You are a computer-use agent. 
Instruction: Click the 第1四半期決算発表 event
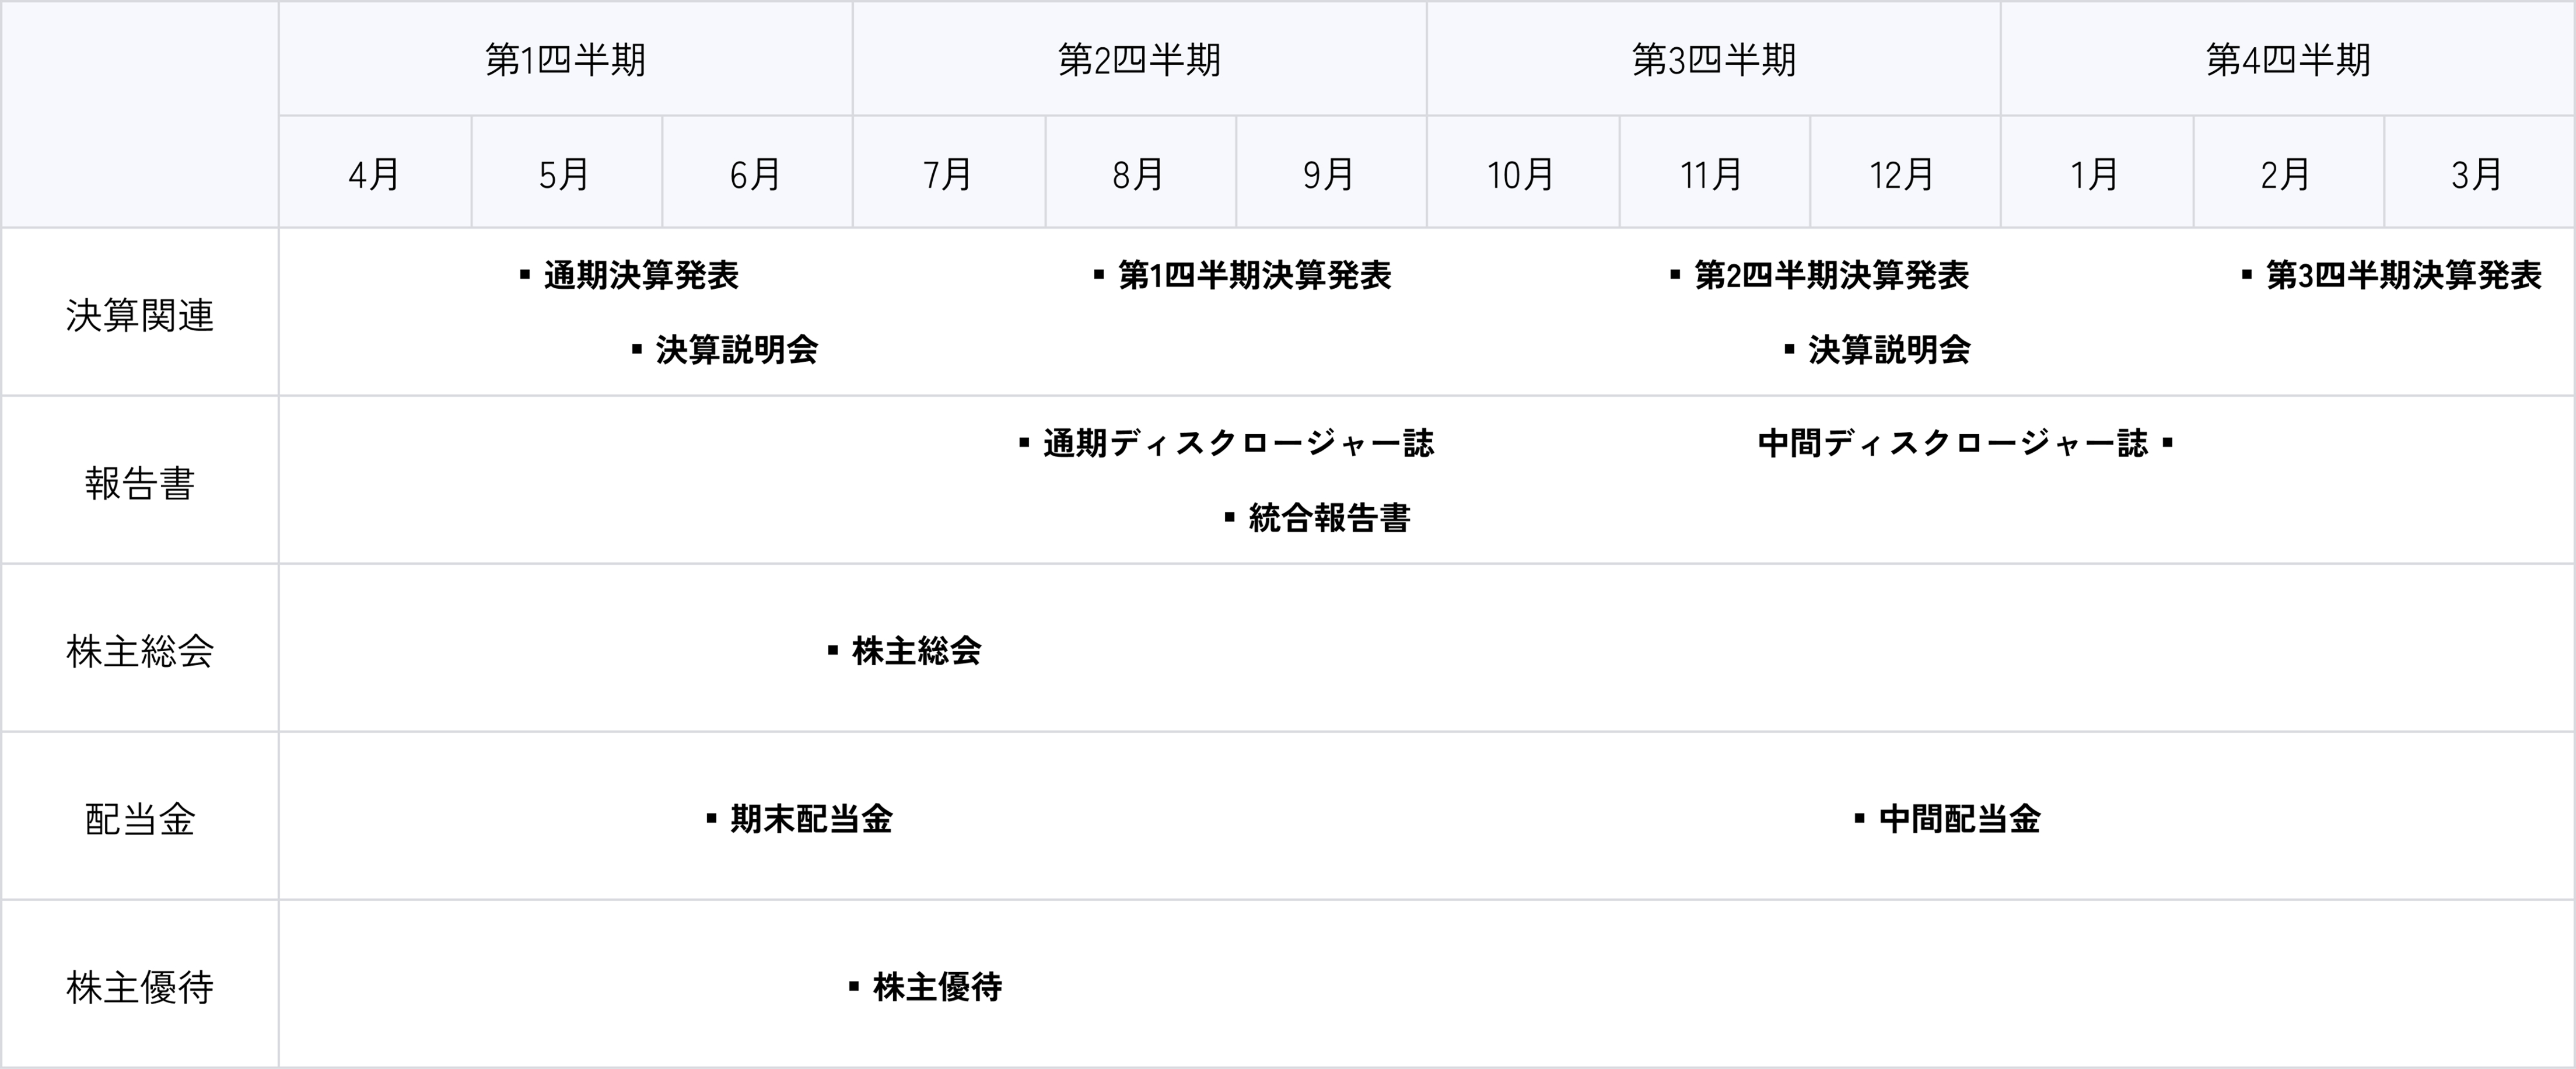click(x=1254, y=275)
